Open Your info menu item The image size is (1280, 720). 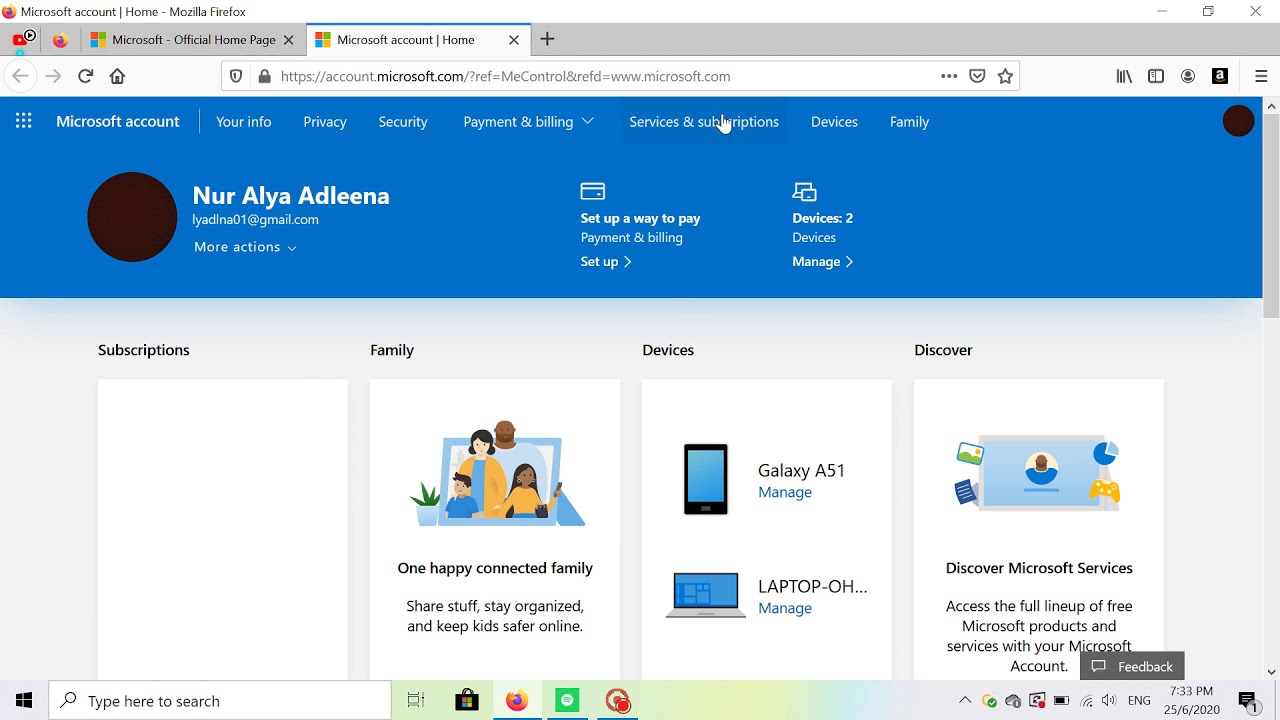pyautogui.click(x=244, y=122)
